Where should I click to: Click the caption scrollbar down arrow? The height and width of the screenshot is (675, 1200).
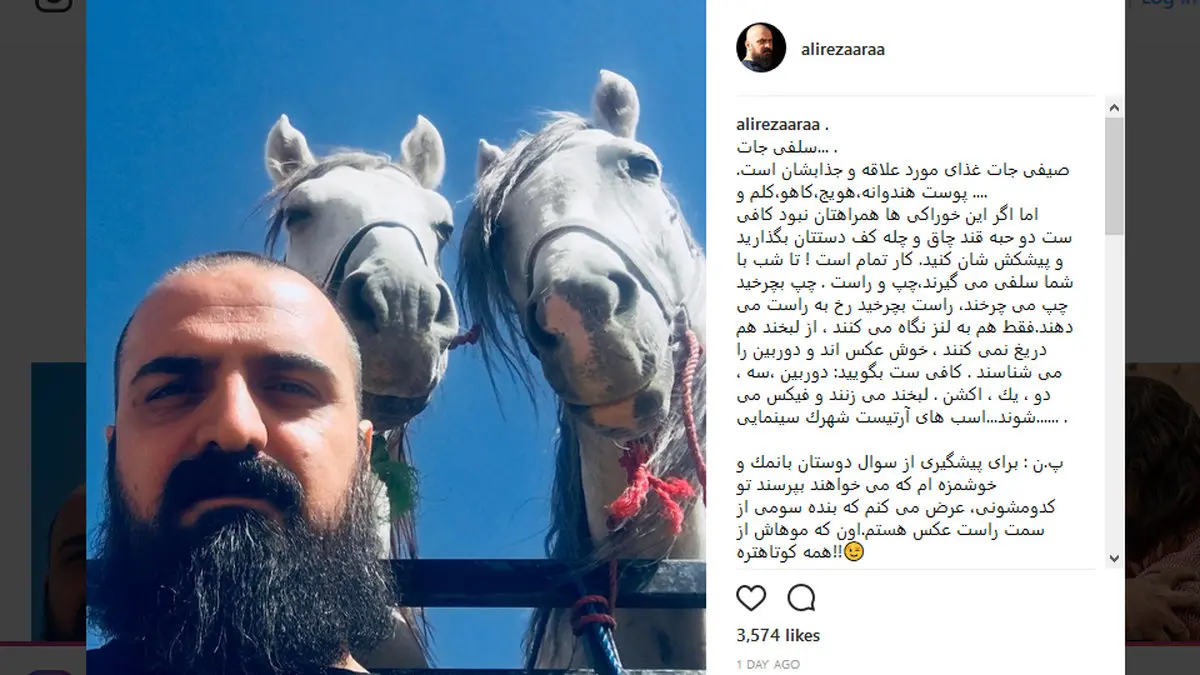1114,559
